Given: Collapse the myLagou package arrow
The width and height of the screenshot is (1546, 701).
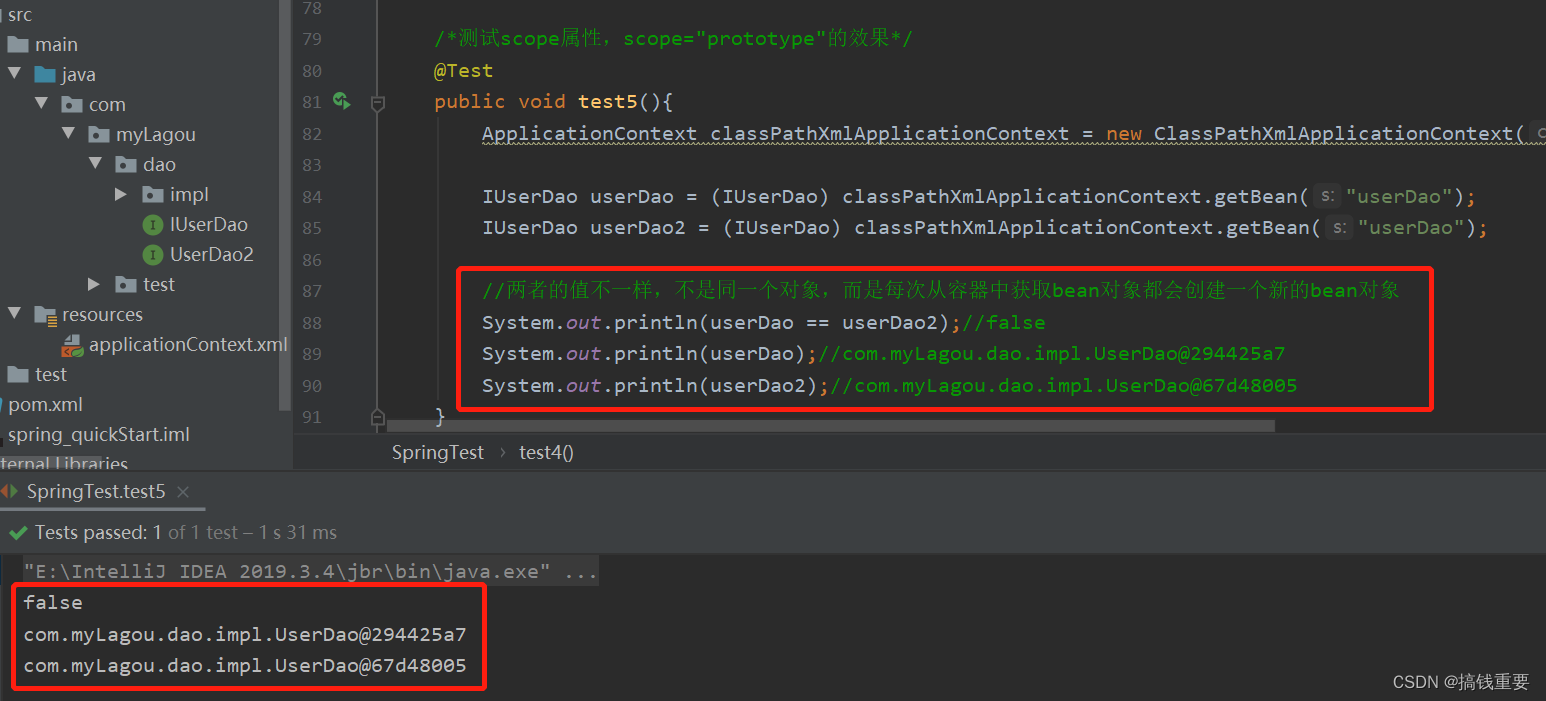Looking at the screenshot, I should coord(68,134).
